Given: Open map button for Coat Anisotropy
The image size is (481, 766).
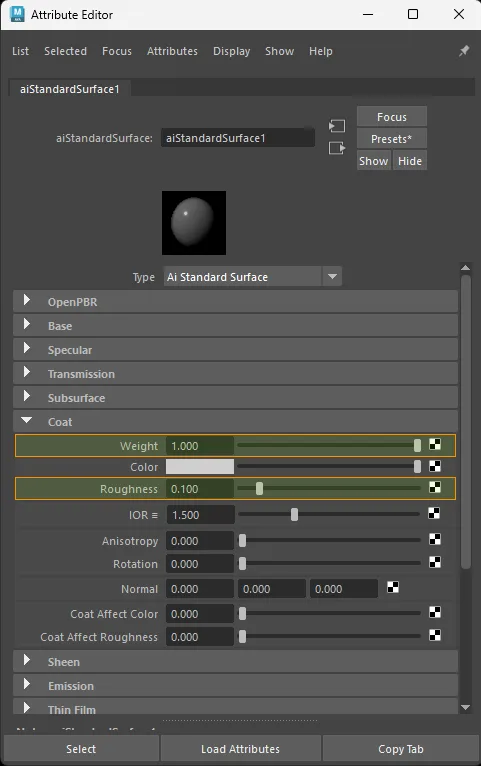Looking at the screenshot, I should tap(435, 539).
